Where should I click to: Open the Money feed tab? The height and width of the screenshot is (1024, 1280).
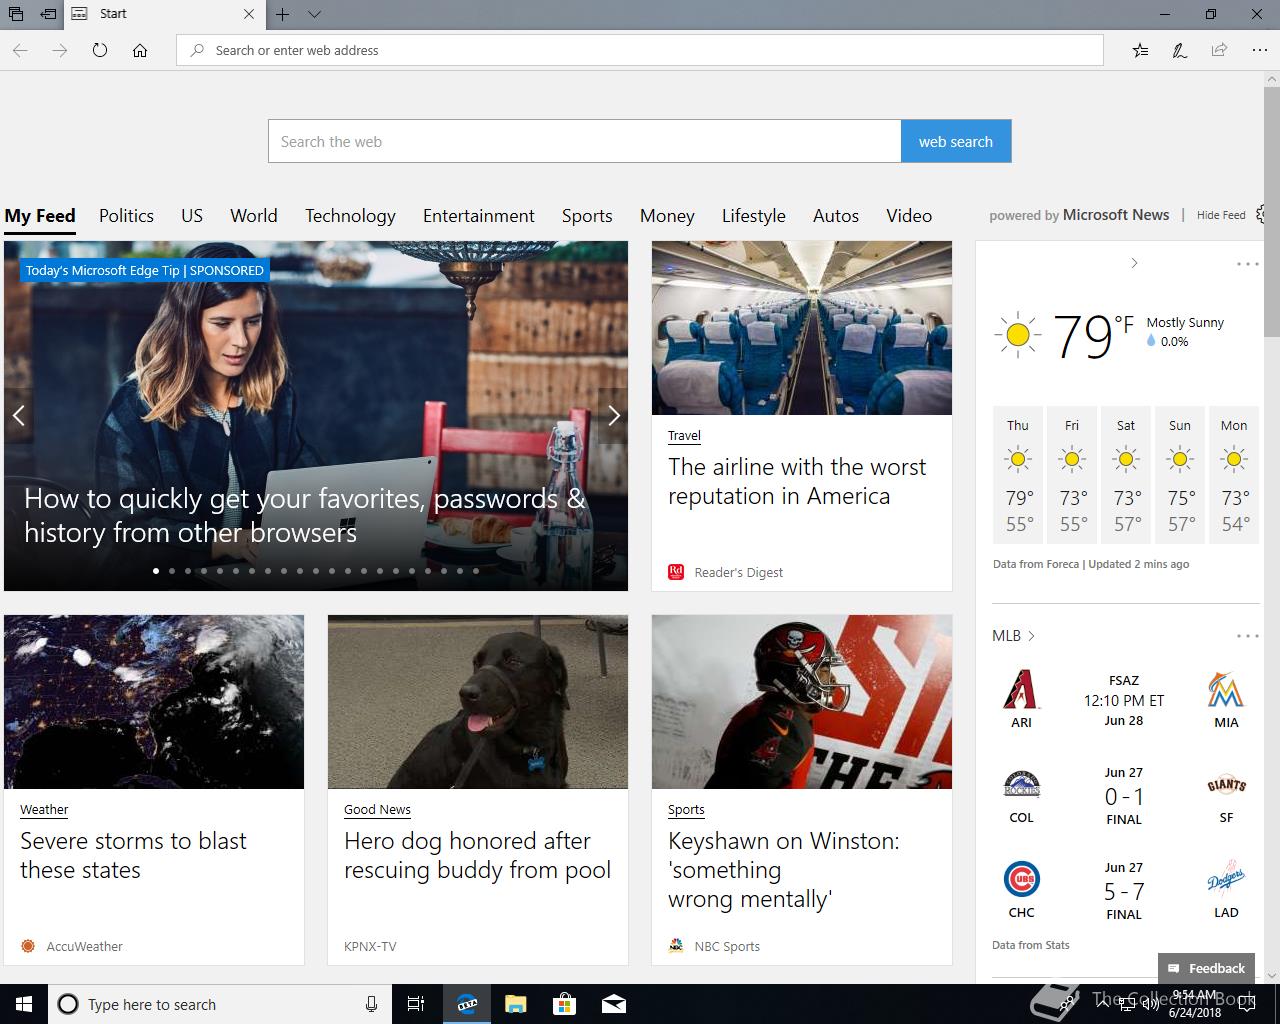pyautogui.click(x=667, y=216)
